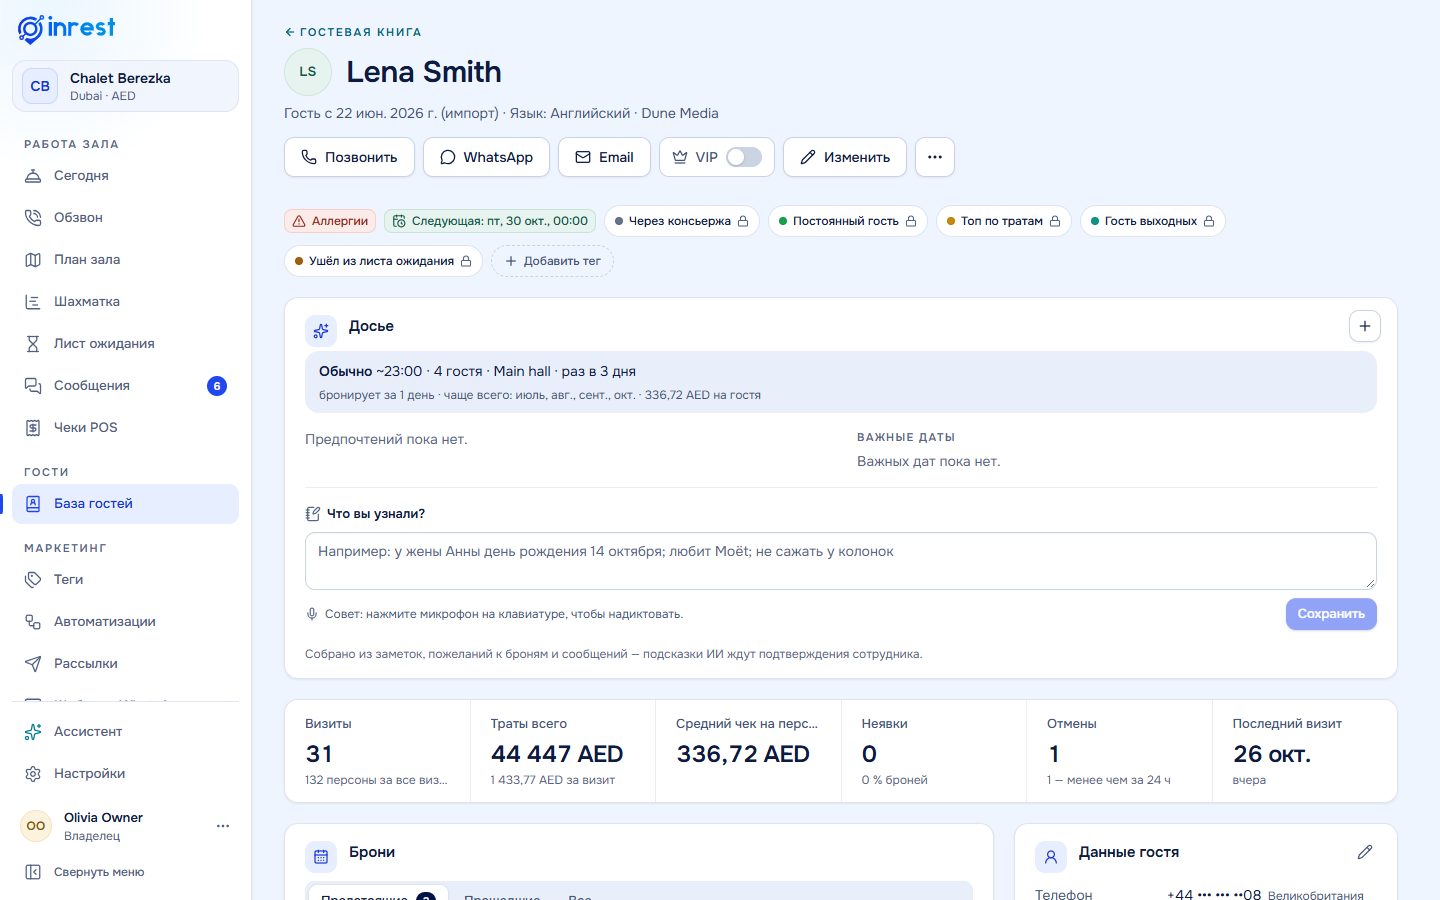Click the Брони calendar icon
The height and width of the screenshot is (900, 1440).
tap(321, 856)
